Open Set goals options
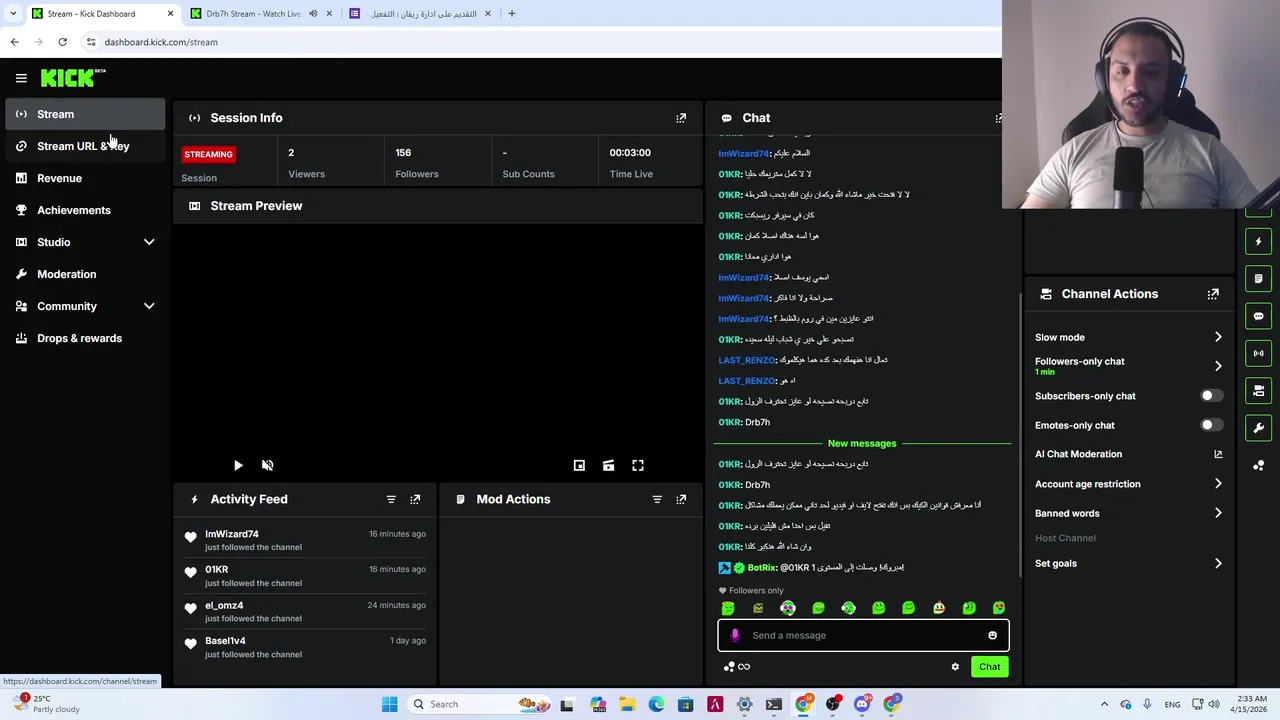 point(1128,563)
